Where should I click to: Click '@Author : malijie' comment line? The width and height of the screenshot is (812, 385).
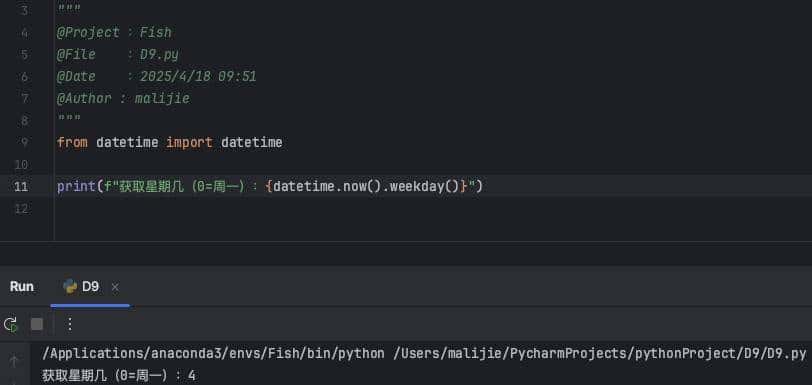pyautogui.click(x=123, y=98)
